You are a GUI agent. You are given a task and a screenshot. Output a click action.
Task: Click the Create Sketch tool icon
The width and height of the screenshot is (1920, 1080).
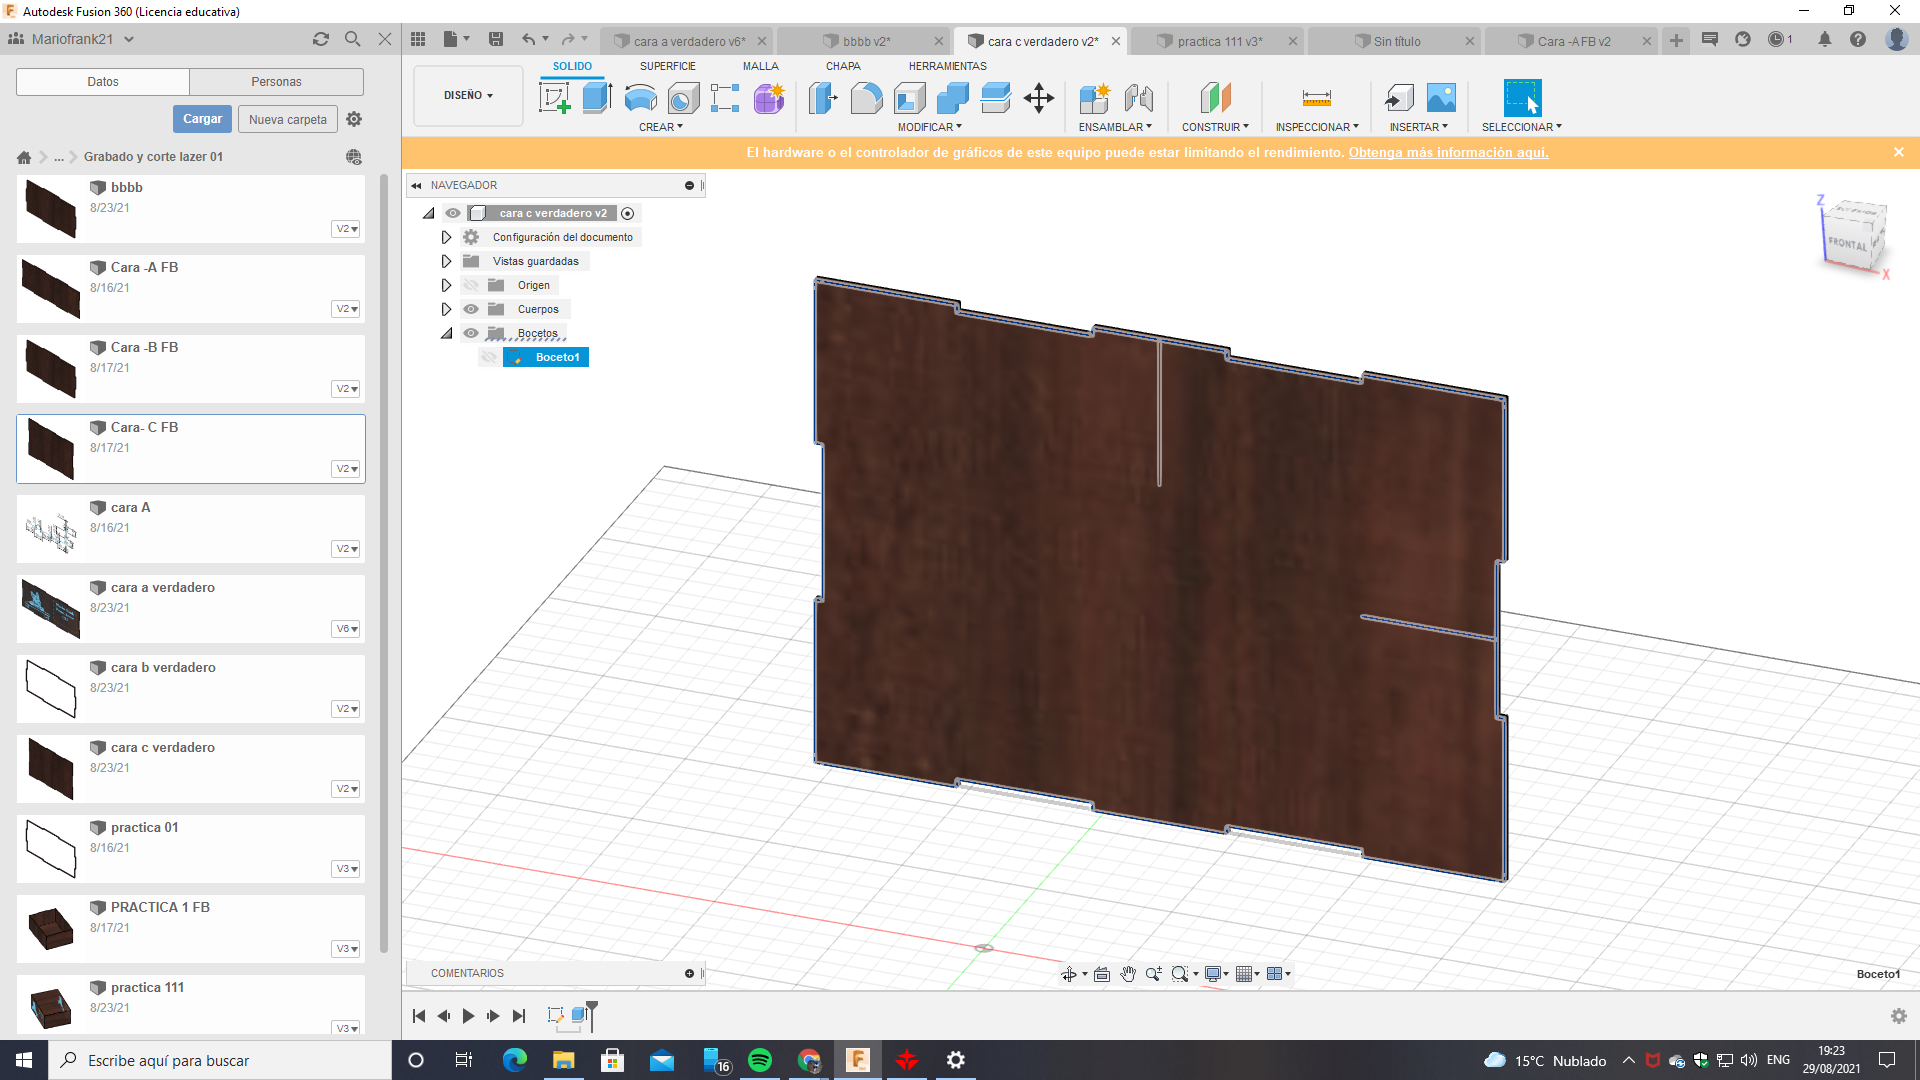tap(554, 98)
